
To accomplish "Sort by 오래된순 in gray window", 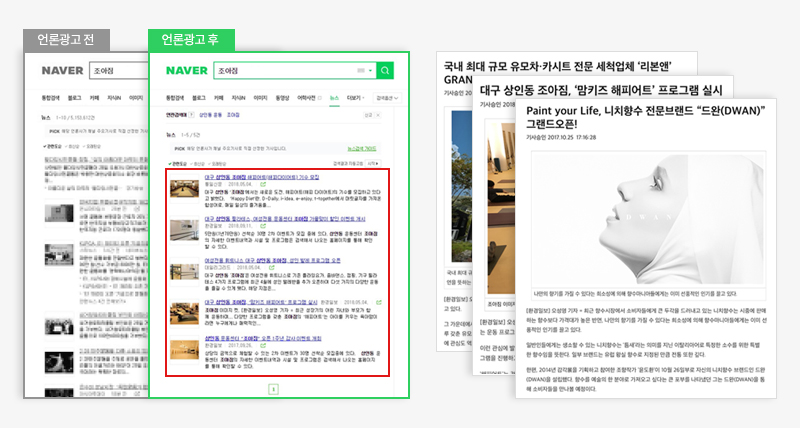I will pos(93,146).
